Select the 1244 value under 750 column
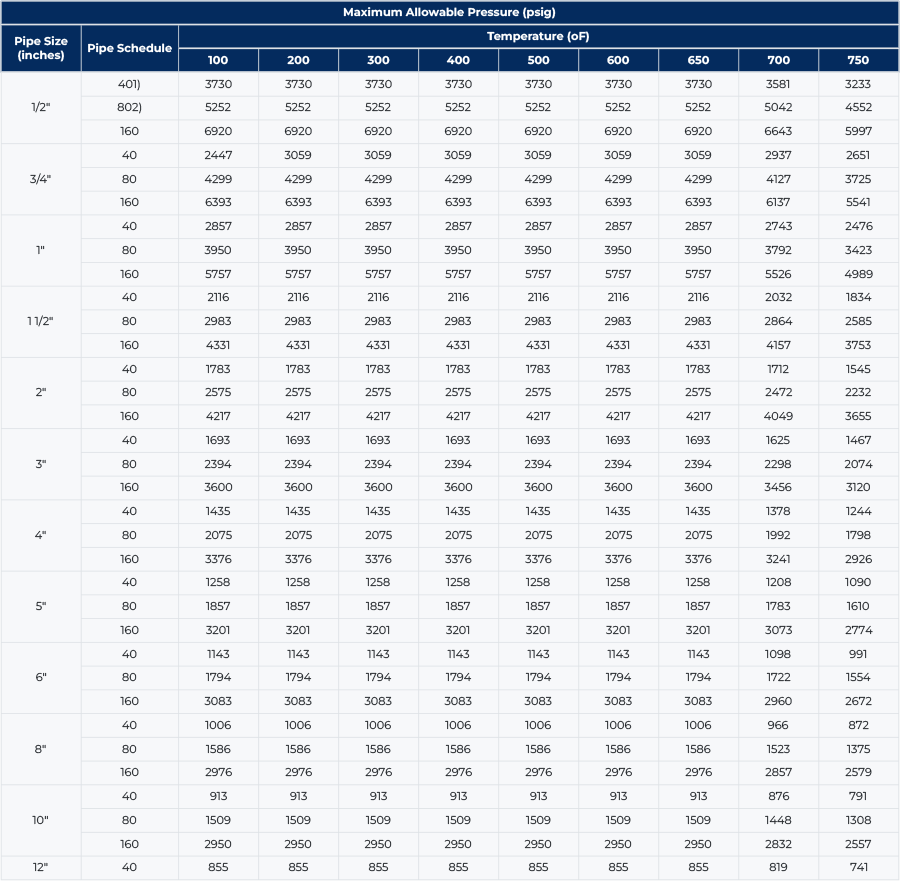900x881 pixels. (858, 511)
